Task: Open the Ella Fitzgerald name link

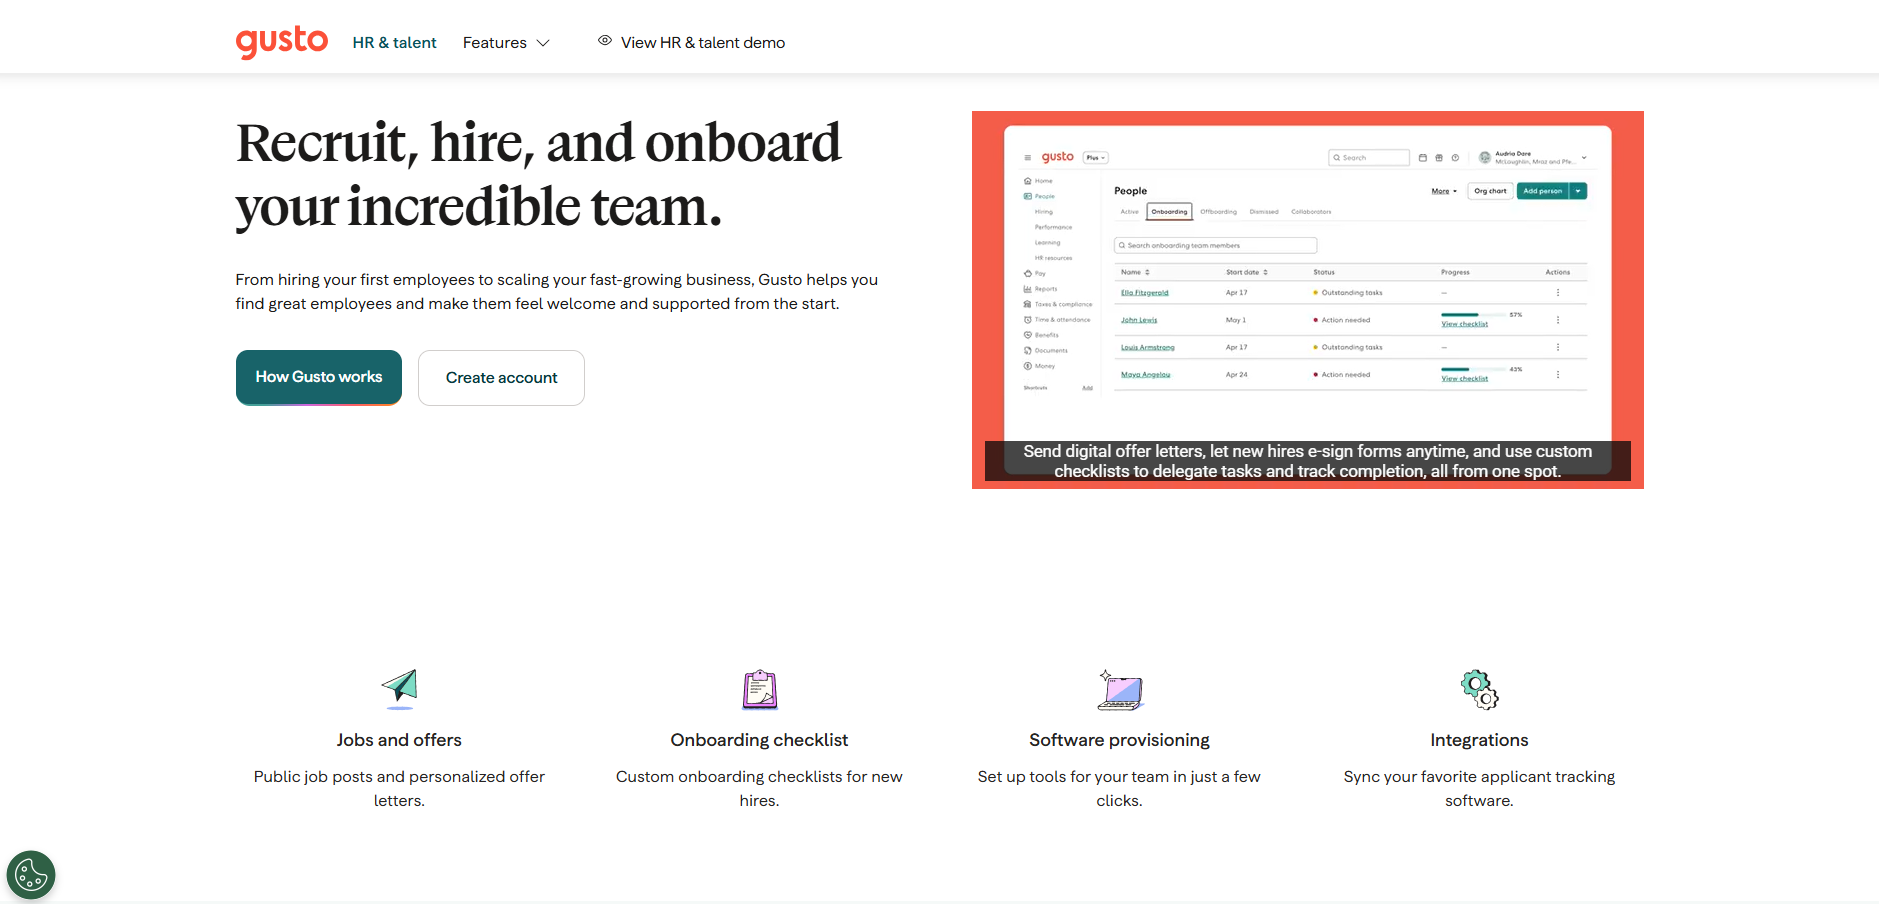Action: coord(1144,293)
